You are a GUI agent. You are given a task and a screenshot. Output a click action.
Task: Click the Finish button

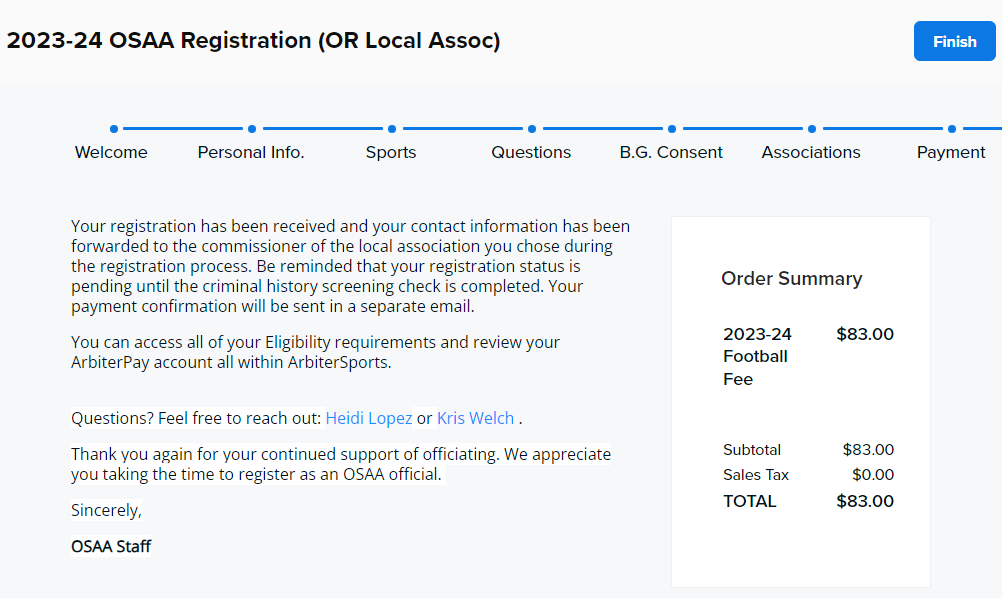tap(954, 42)
